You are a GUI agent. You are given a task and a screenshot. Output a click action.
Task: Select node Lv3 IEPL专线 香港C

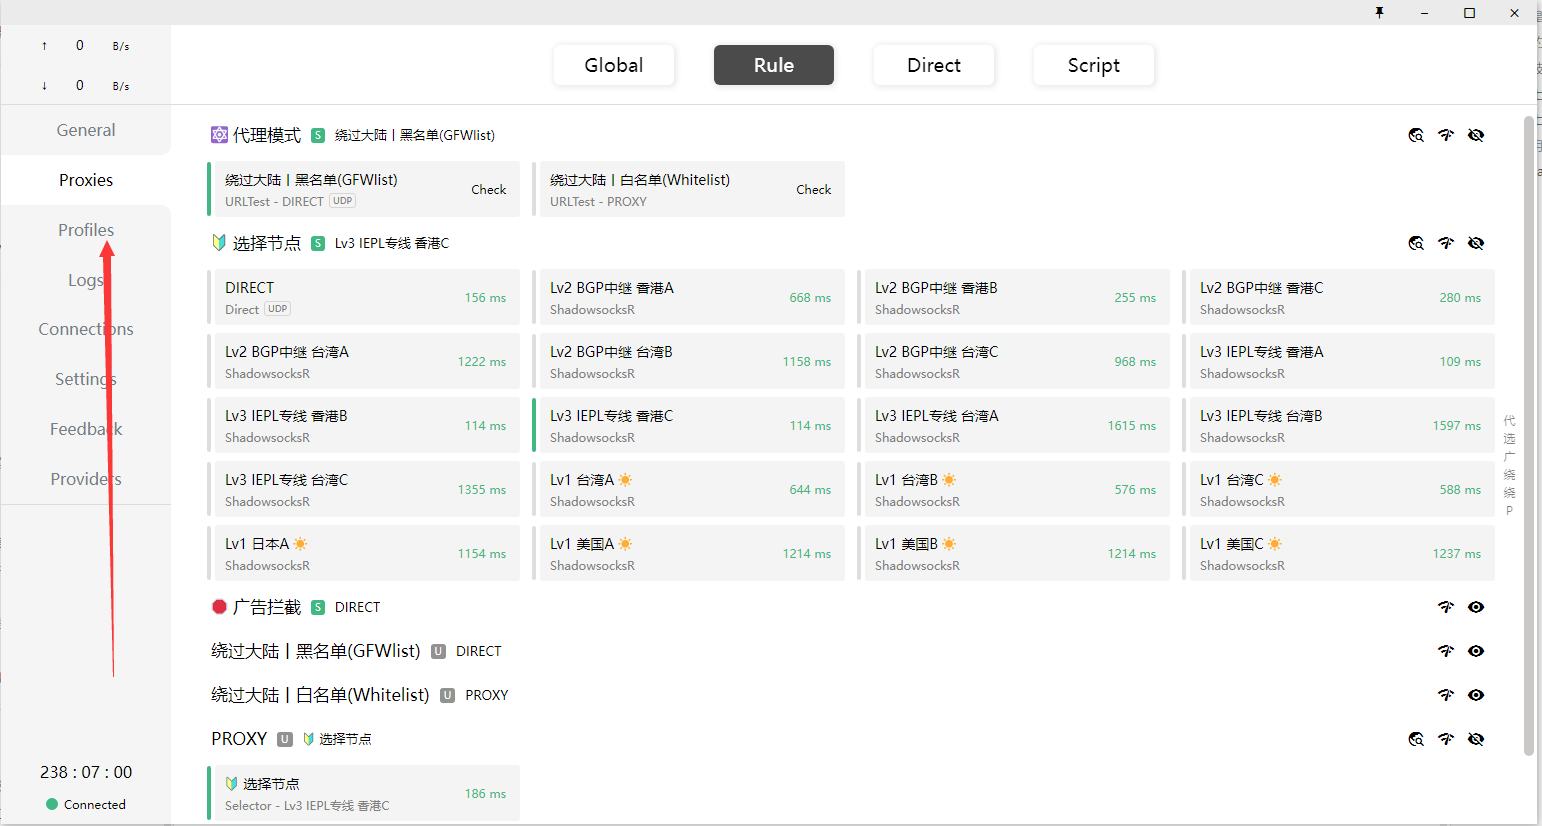[x=689, y=425]
